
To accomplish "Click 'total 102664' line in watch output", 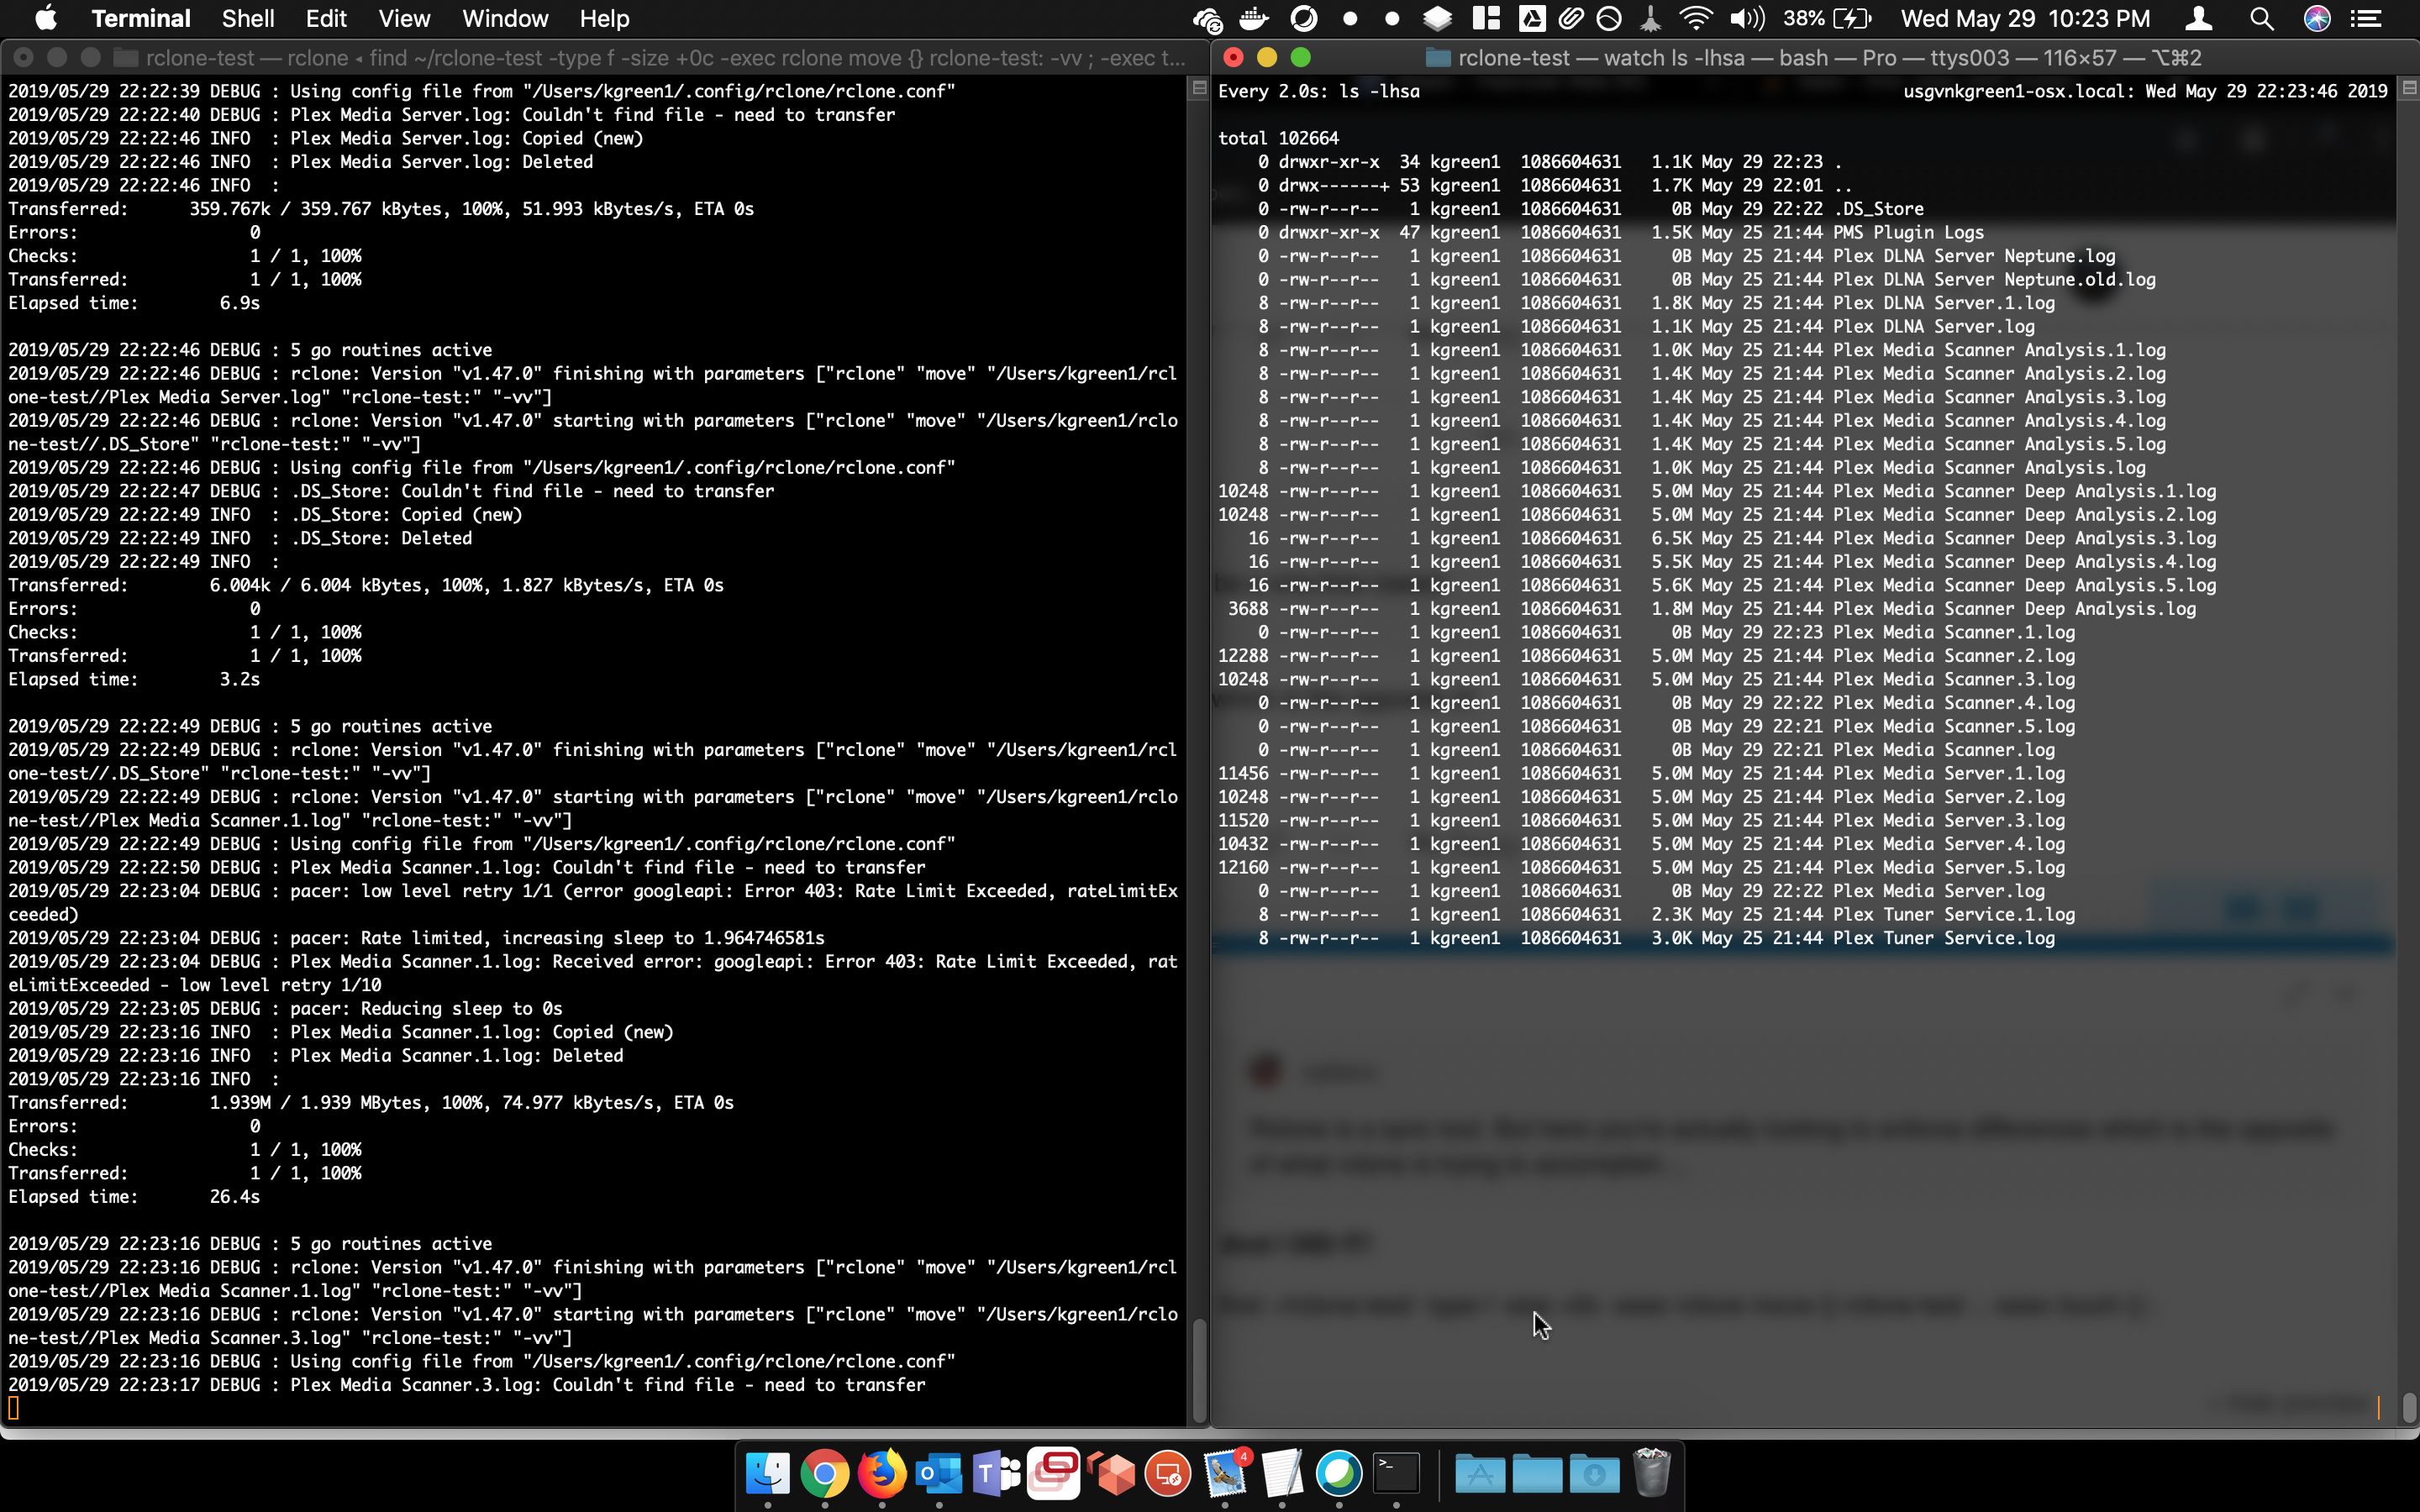I will click(1278, 138).
